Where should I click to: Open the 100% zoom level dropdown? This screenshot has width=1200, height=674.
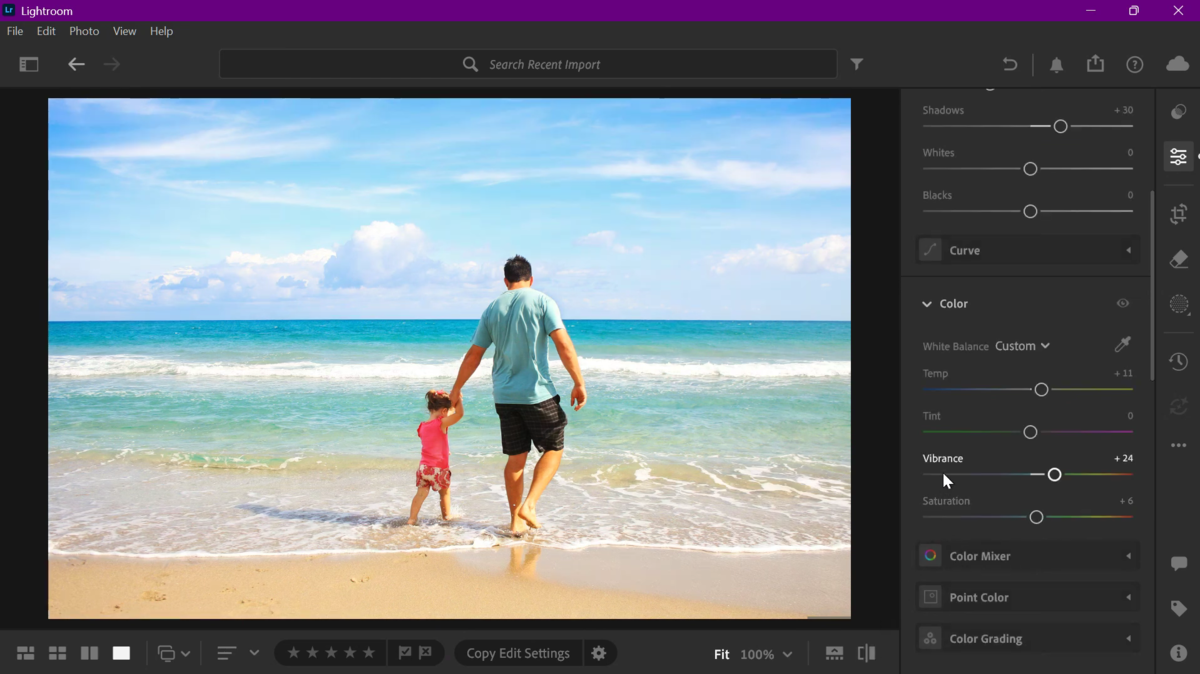pyautogui.click(x=766, y=654)
